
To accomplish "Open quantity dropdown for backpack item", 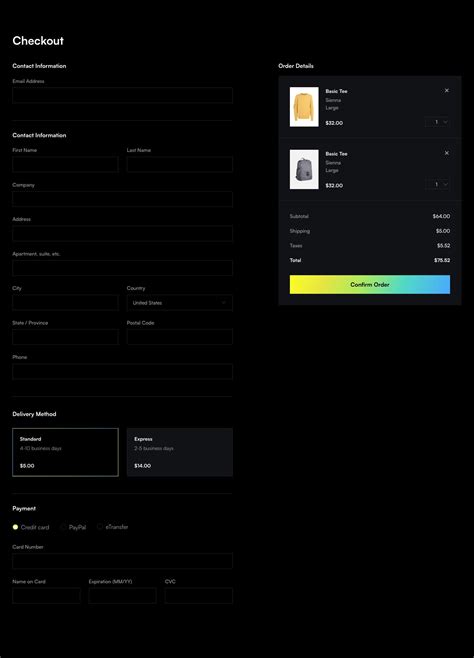I will (x=438, y=184).
